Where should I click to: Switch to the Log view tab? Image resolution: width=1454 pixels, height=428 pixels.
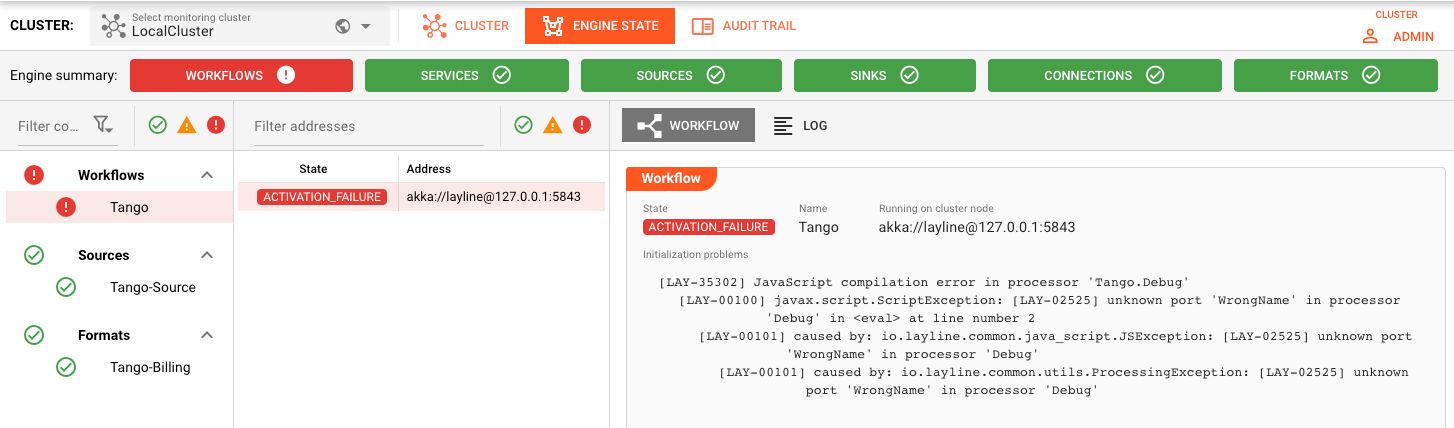(x=801, y=125)
